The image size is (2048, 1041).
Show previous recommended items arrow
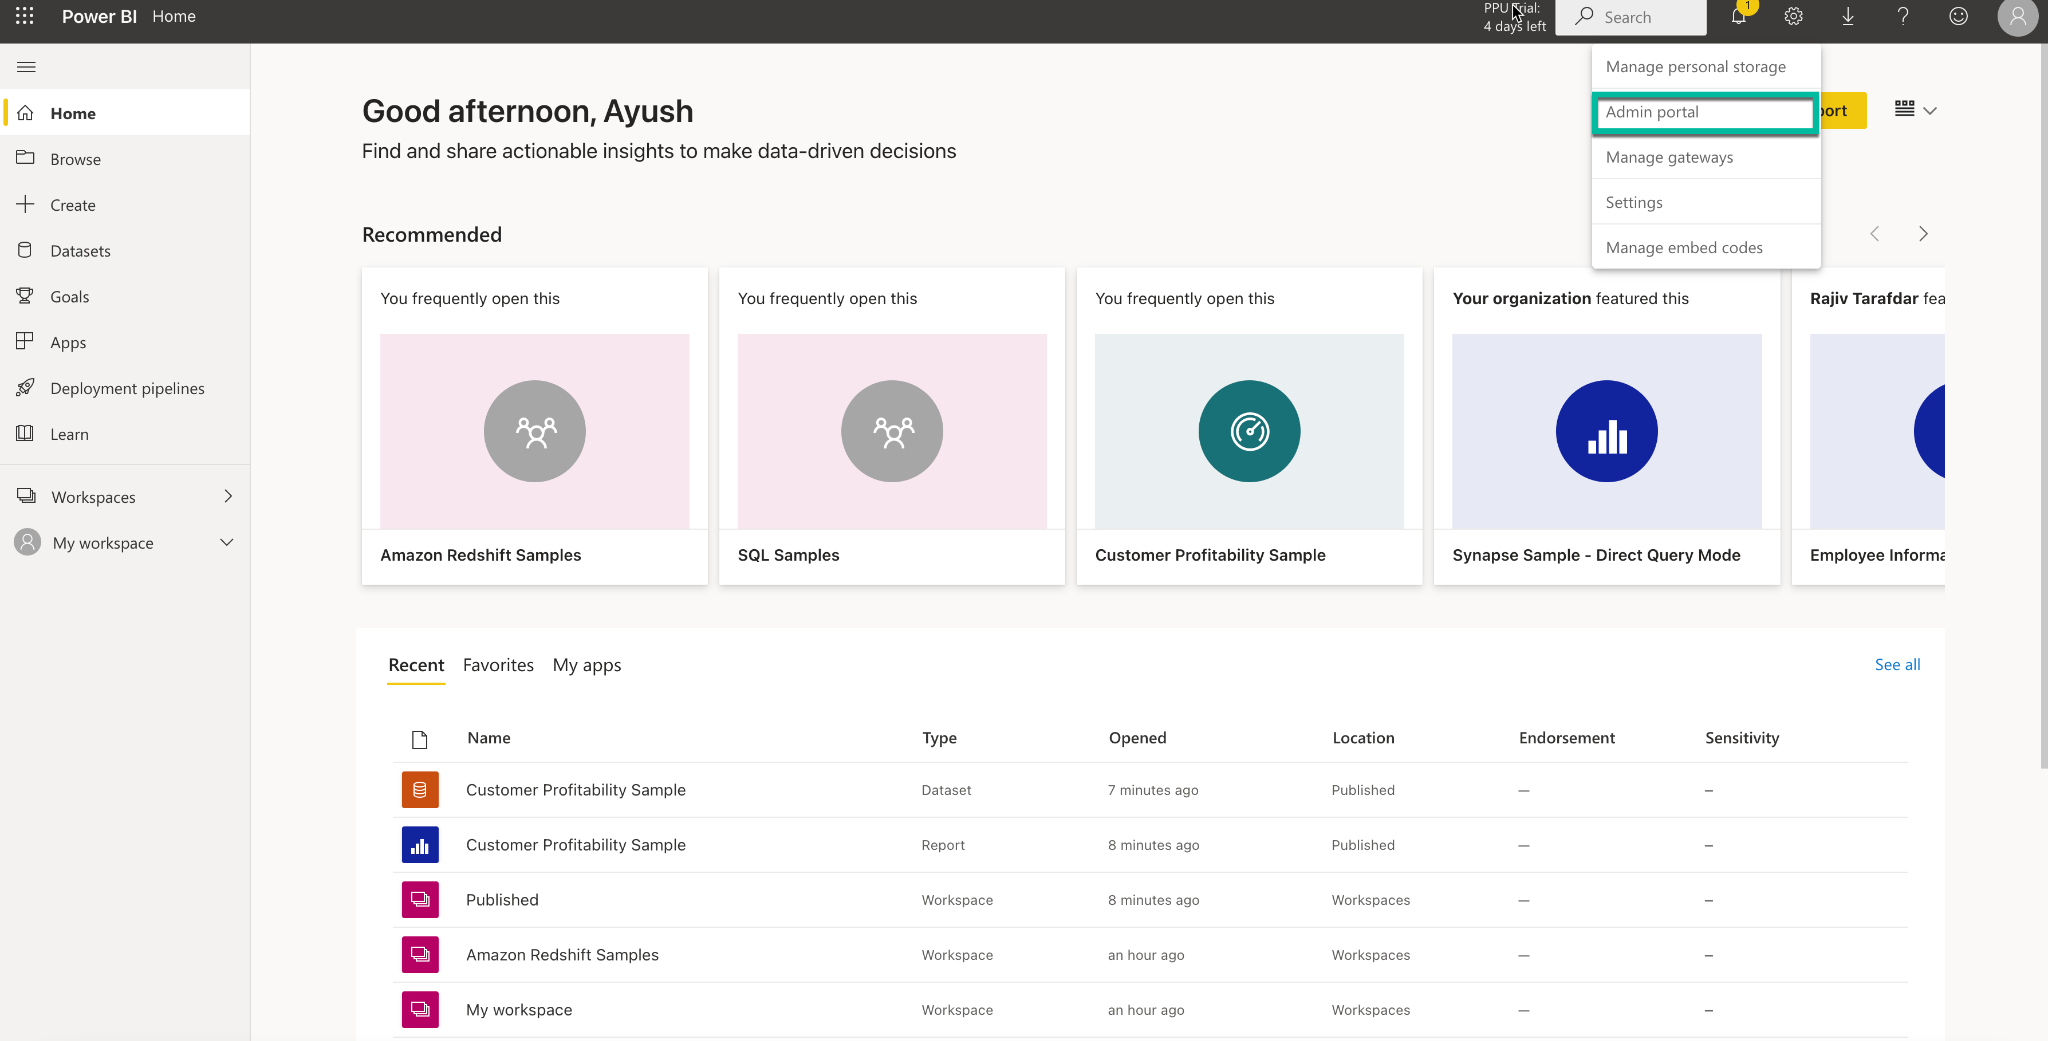[1875, 234]
